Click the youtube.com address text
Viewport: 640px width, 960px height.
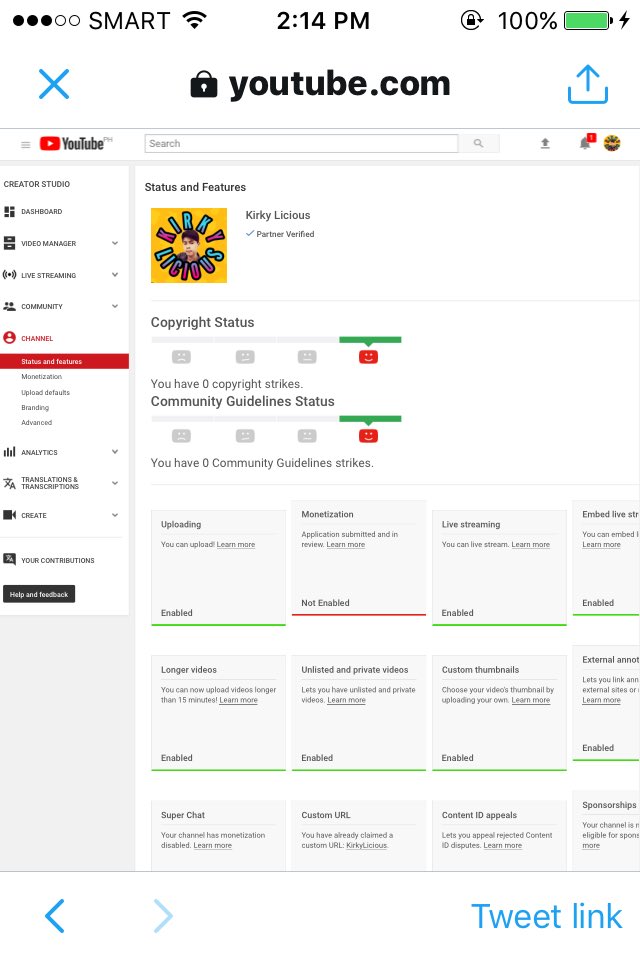(339, 84)
